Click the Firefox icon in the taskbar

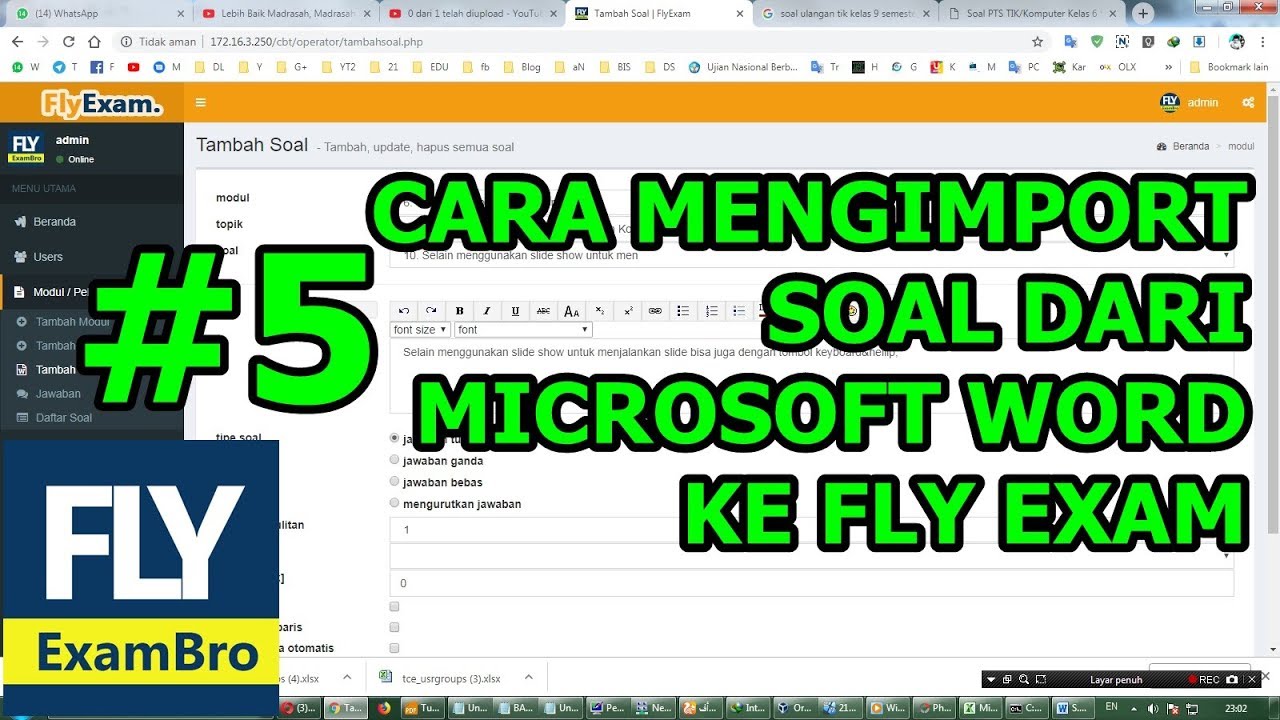383,707
